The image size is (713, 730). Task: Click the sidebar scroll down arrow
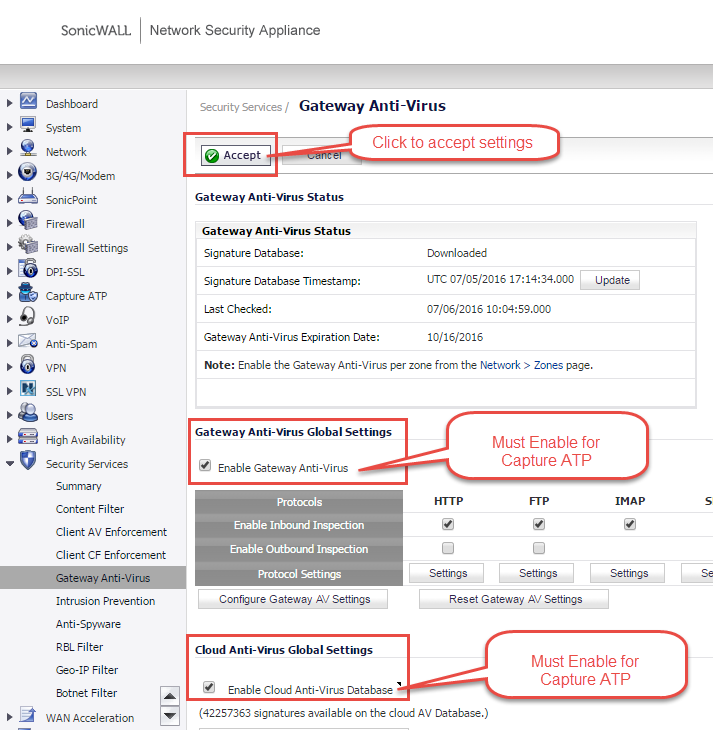170,716
